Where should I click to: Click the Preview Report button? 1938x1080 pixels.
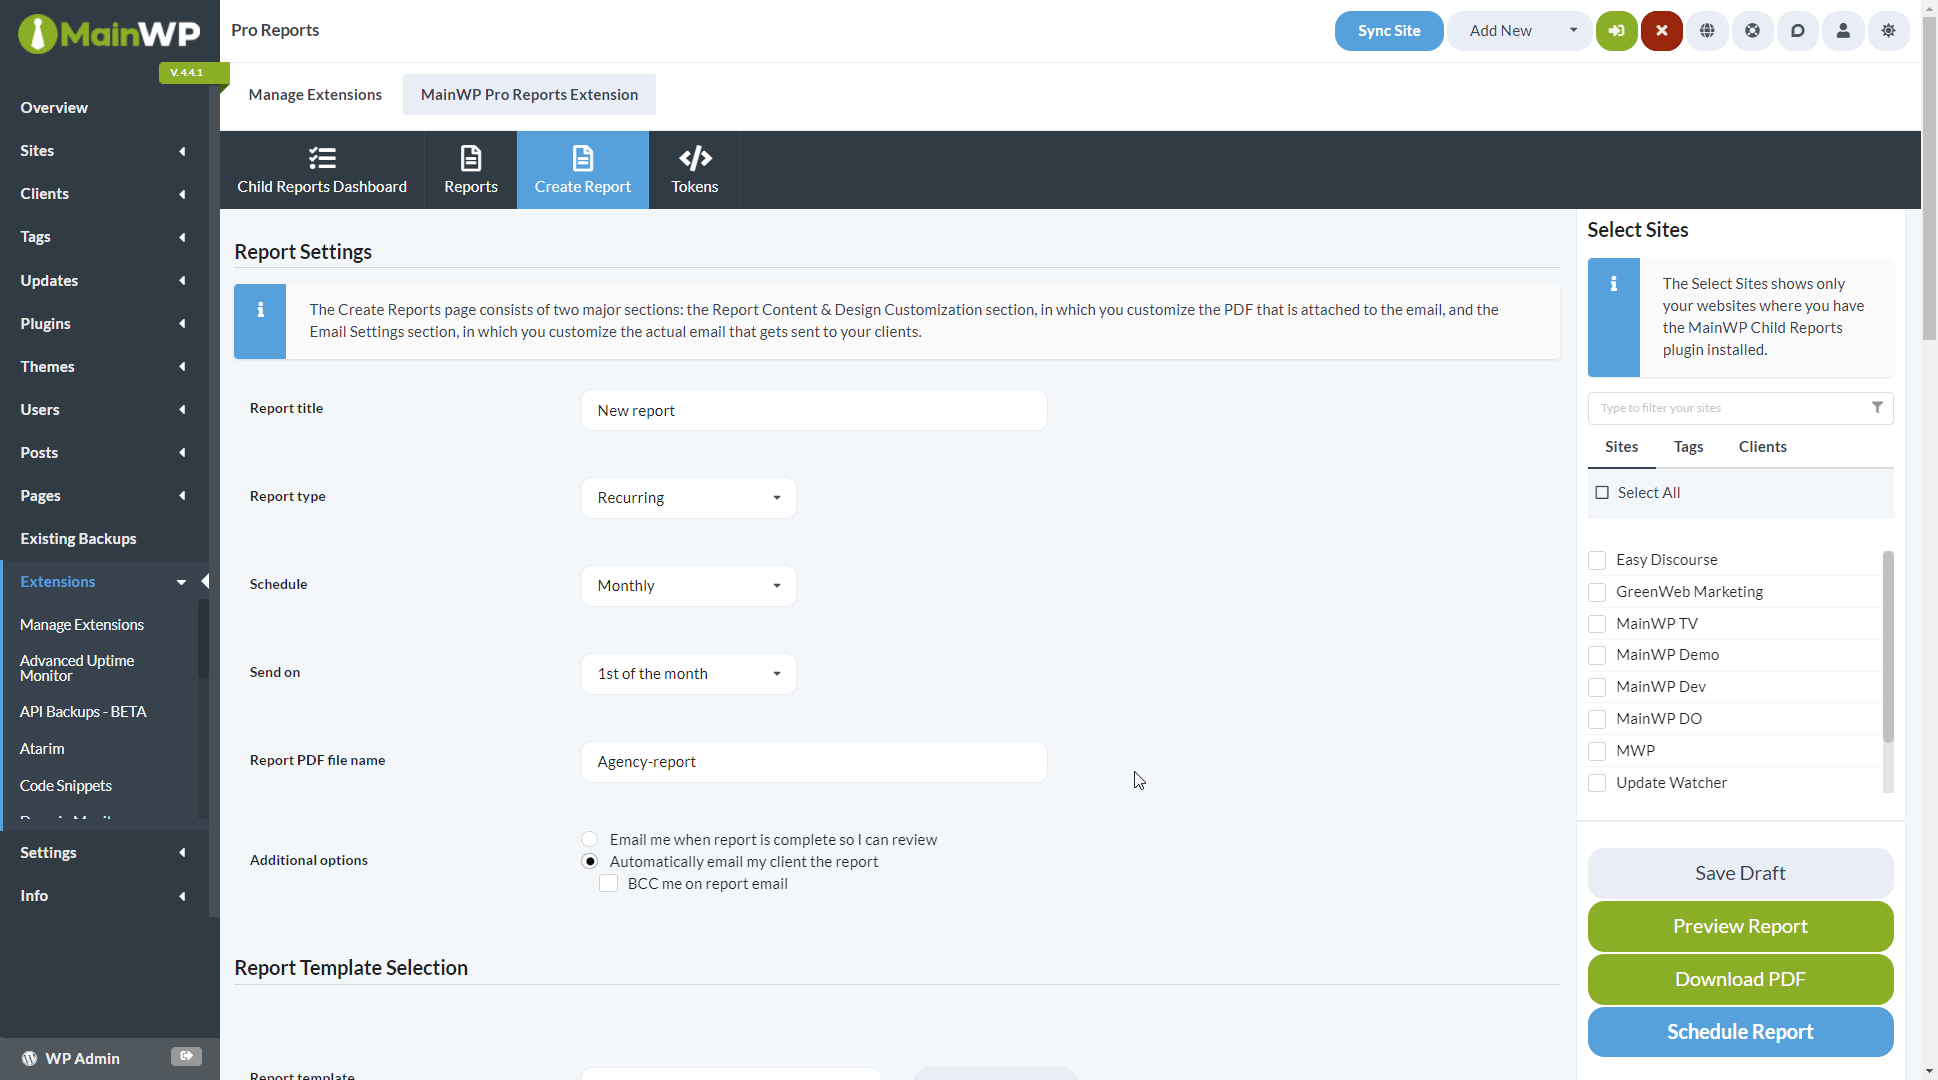pyautogui.click(x=1740, y=926)
